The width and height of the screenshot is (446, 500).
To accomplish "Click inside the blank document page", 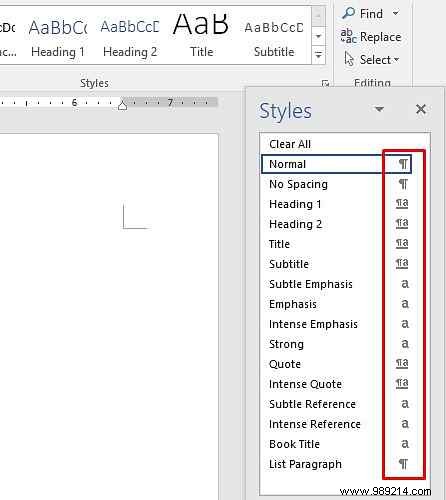I will (109, 317).
